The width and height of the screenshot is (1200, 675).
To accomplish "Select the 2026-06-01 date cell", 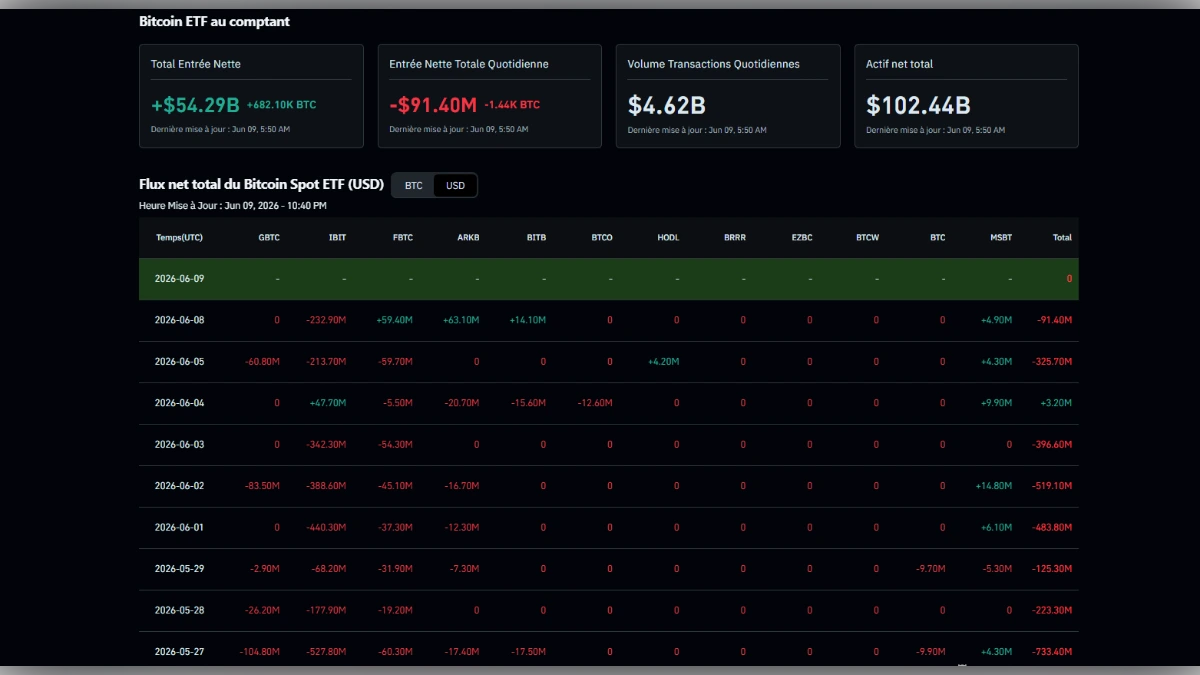I will click(179, 527).
